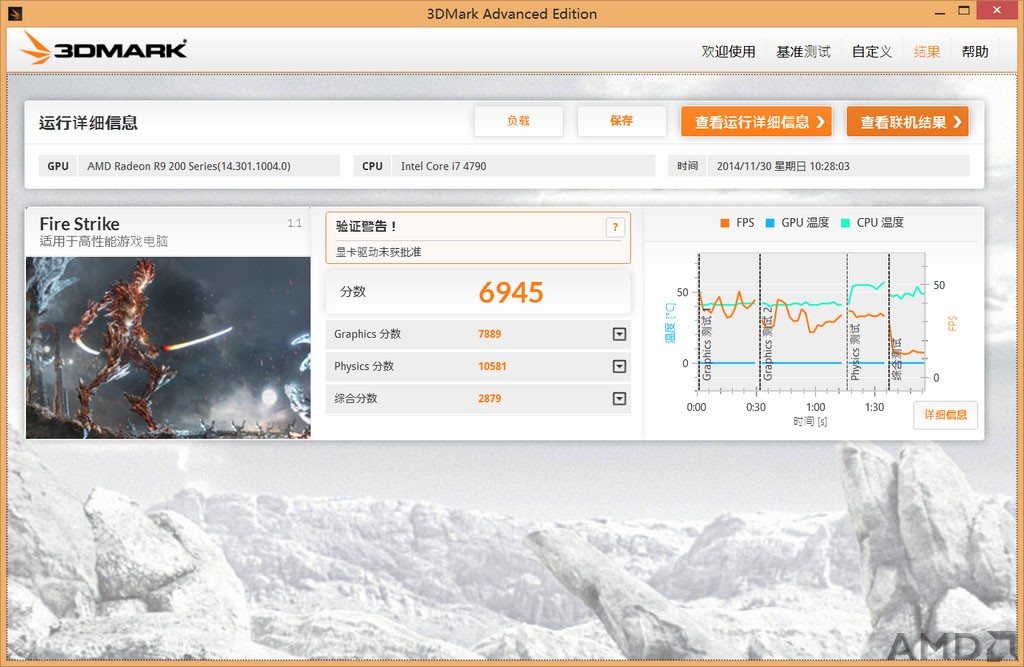1024x667 pixels.
Task: Click the Graphics score value 7889
Action: pyautogui.click(x=489, y=334)
